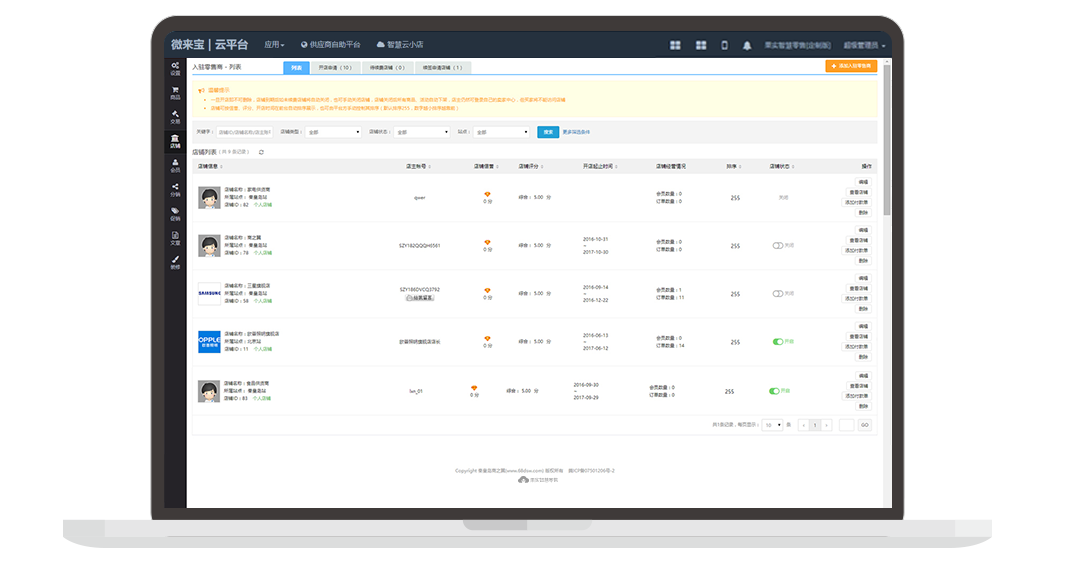This screenshot has height=576, width=1084.
Task: Click the notification bell in top bar
Action: (747, 45)
